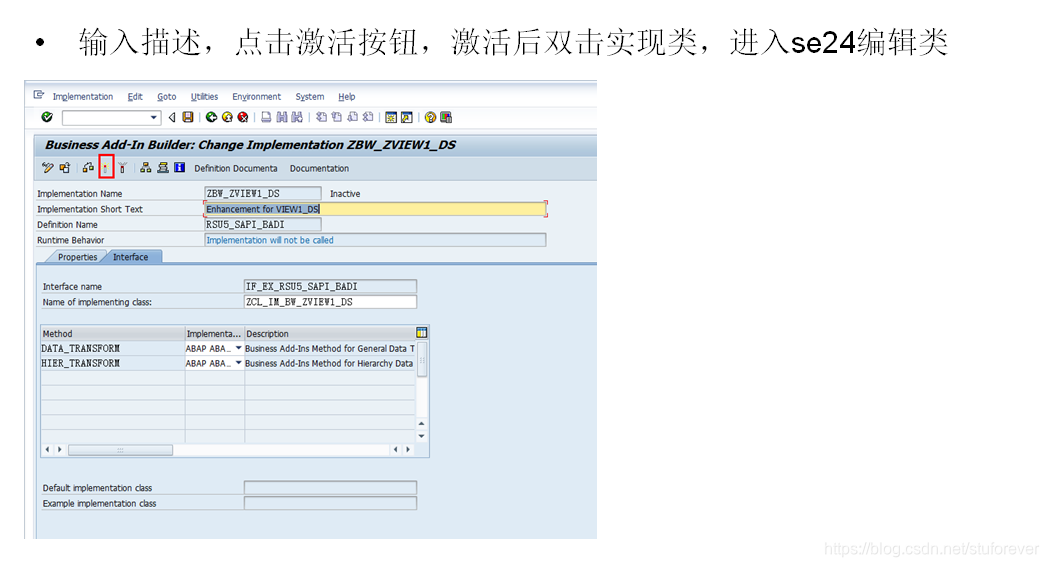Click the Deactivate icon next to Activate
This screenshot has height=567, width=1049.
tap(122, 168)
